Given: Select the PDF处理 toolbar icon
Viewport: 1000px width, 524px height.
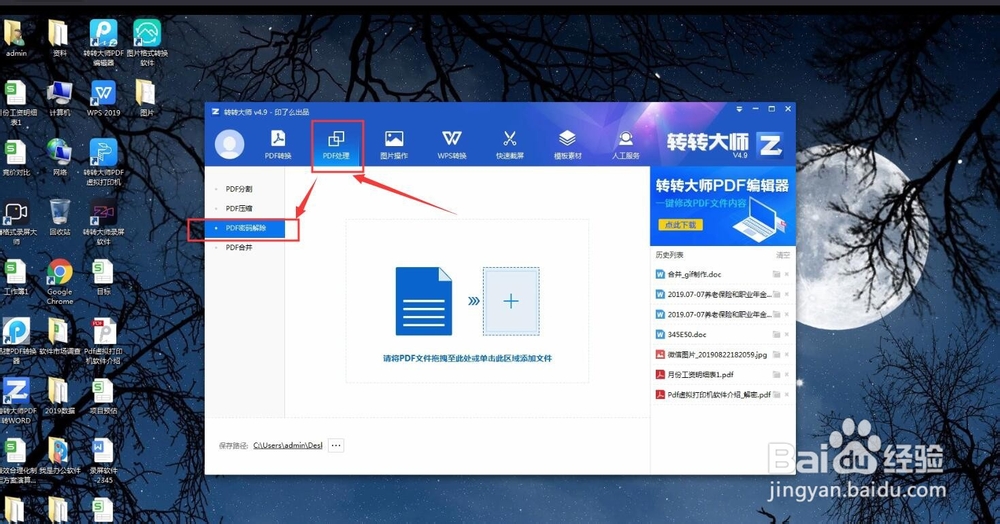Looking at the screenshot, I should click(336, 145).
